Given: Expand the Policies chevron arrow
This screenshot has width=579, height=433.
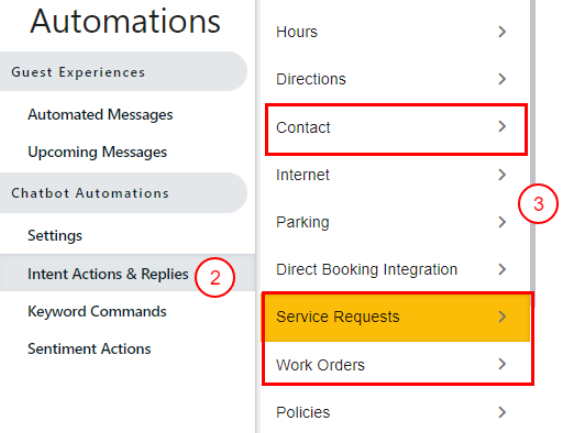Looking at the screenshot, I should click(x=501, y=412).
